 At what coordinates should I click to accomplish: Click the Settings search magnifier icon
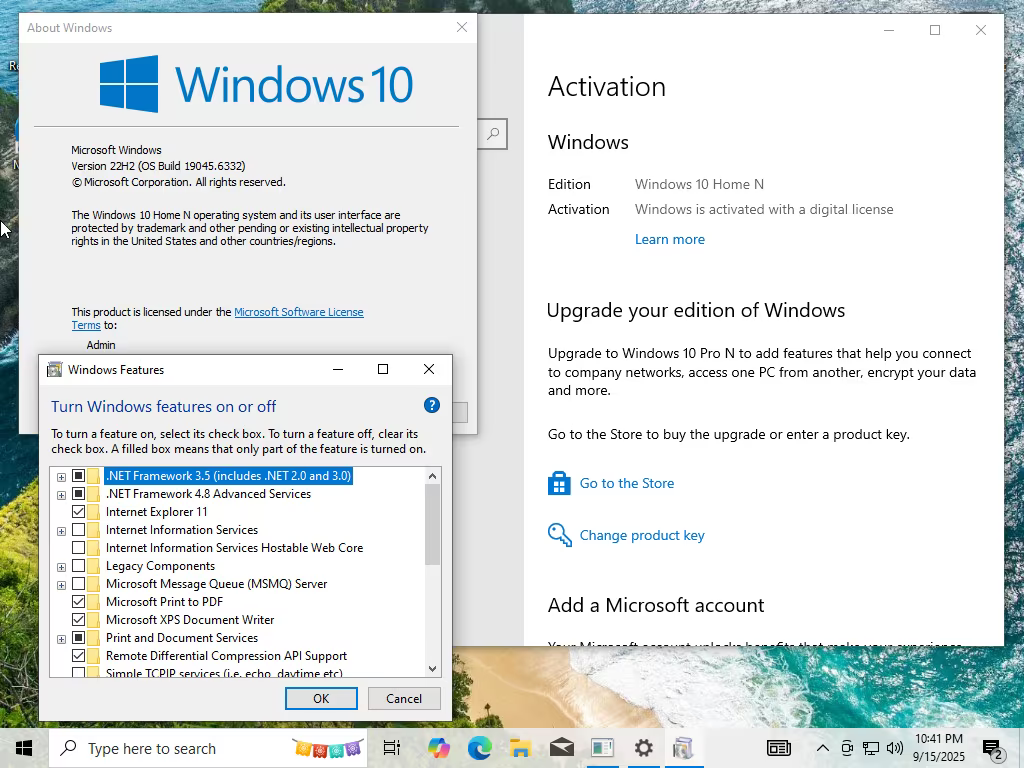click(x=493, y=134)
